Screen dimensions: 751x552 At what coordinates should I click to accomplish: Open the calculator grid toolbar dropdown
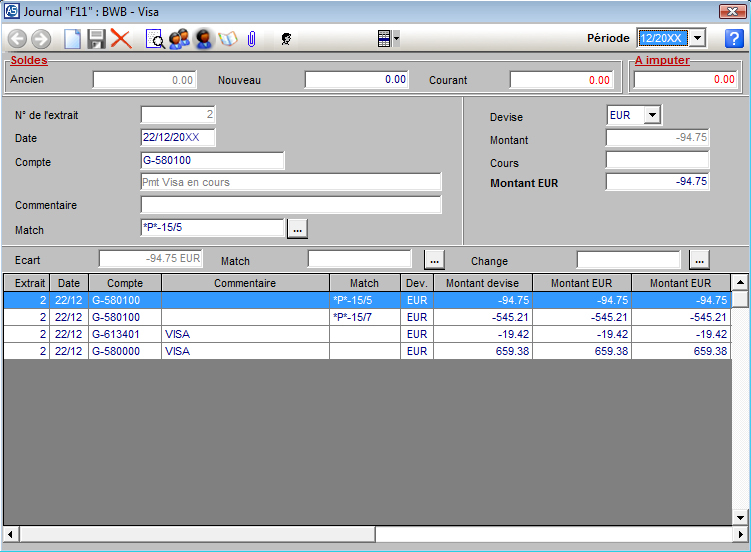coord(388,39)
